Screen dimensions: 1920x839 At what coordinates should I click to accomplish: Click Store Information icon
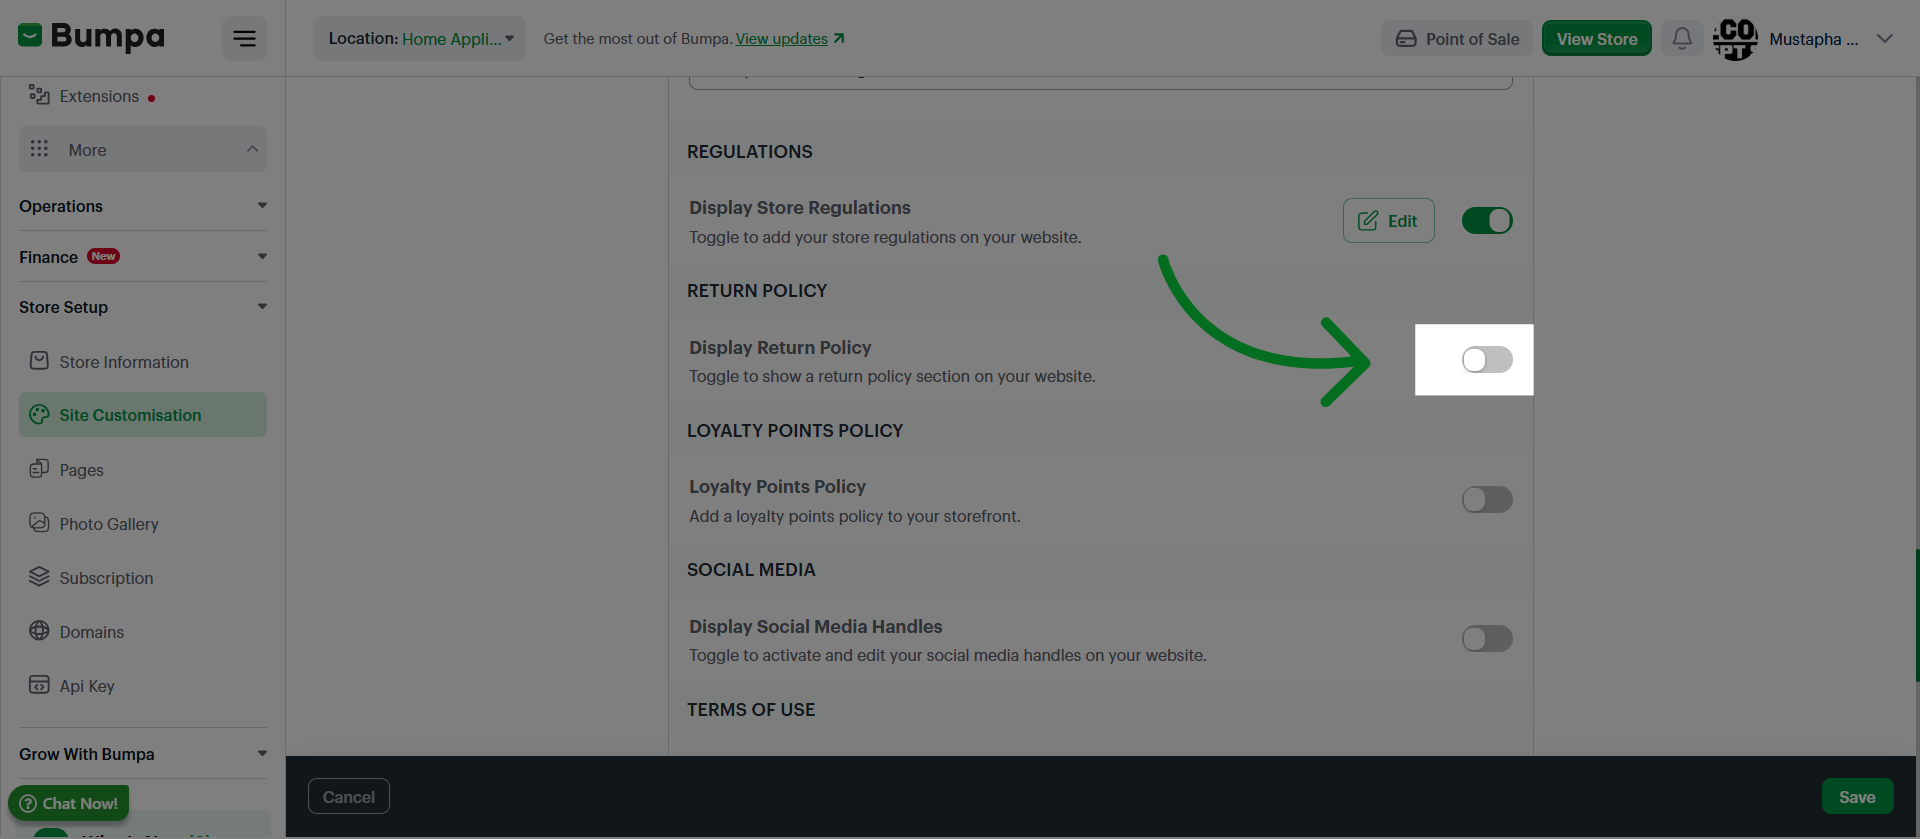pyautogui.click(x=39, y=361)
